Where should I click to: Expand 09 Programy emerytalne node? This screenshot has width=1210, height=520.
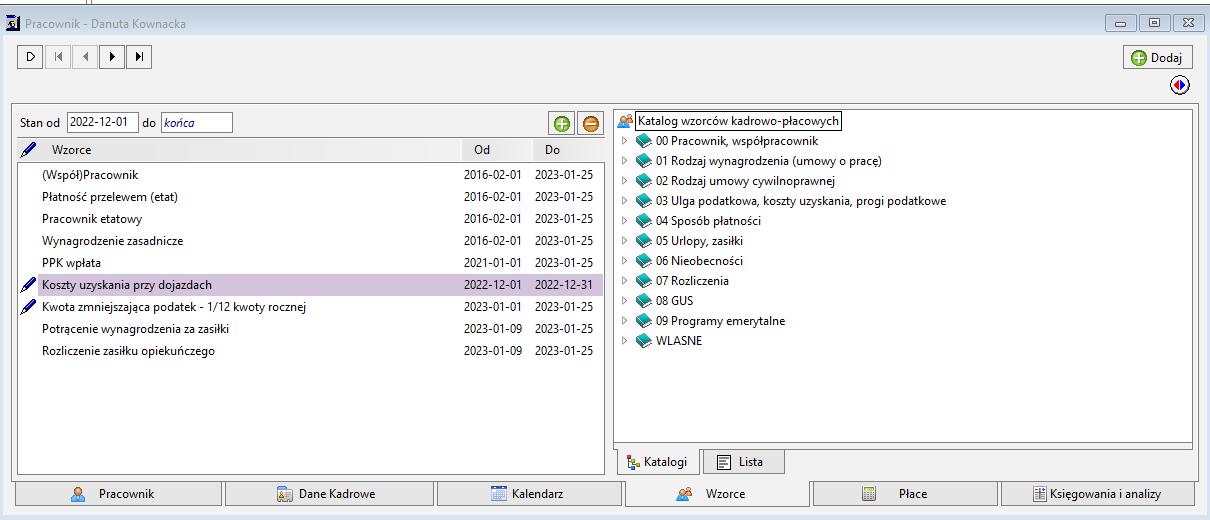(x=624, y=321)
